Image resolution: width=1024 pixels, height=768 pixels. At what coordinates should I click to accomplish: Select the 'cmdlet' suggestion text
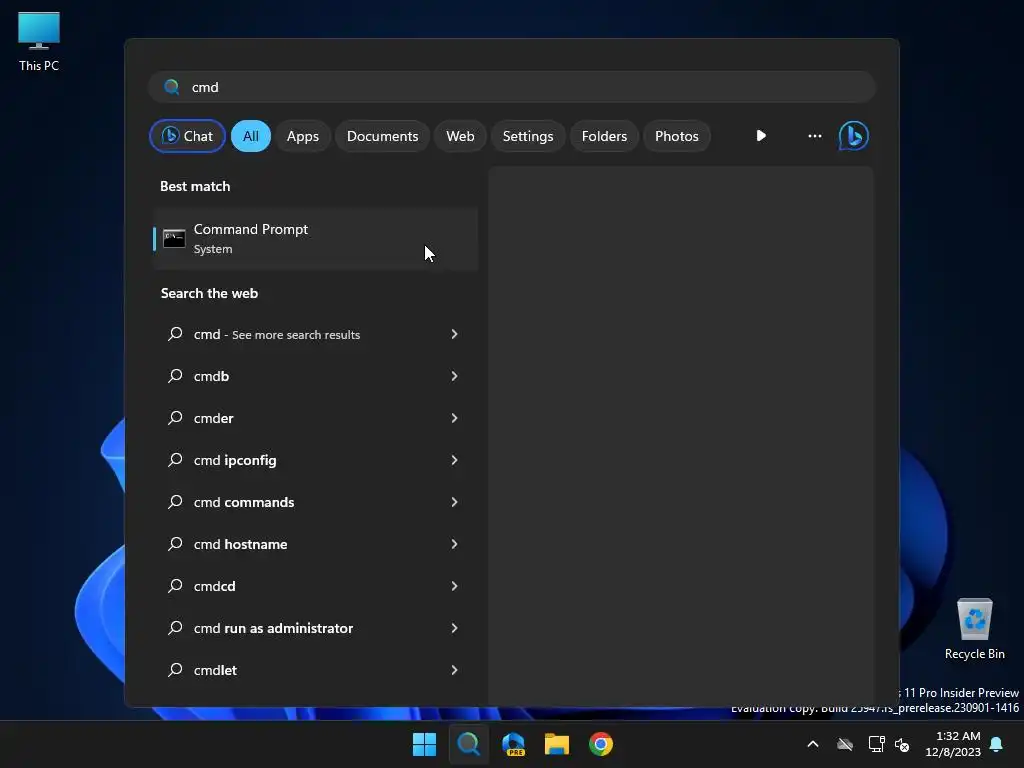click(215, 670)
